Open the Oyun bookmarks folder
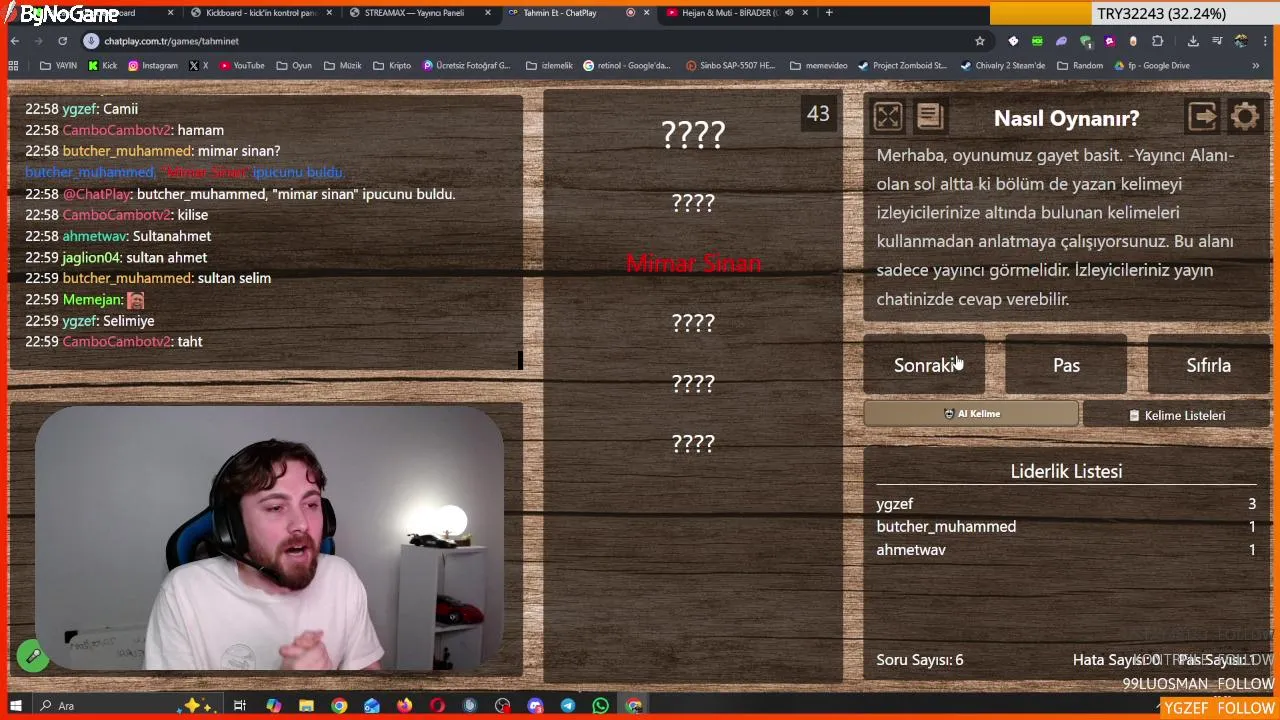Viewport: 1280px width, 720px height. (294, 66)
